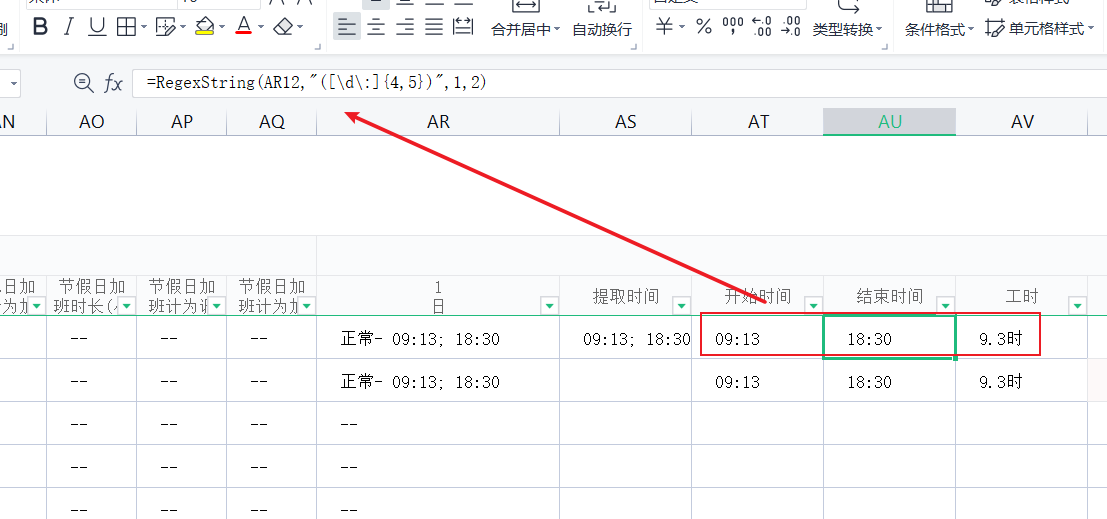The image size is (1107, 519).
Task: Select second-row 工时 cell 9.3时
Action: 1022,381
